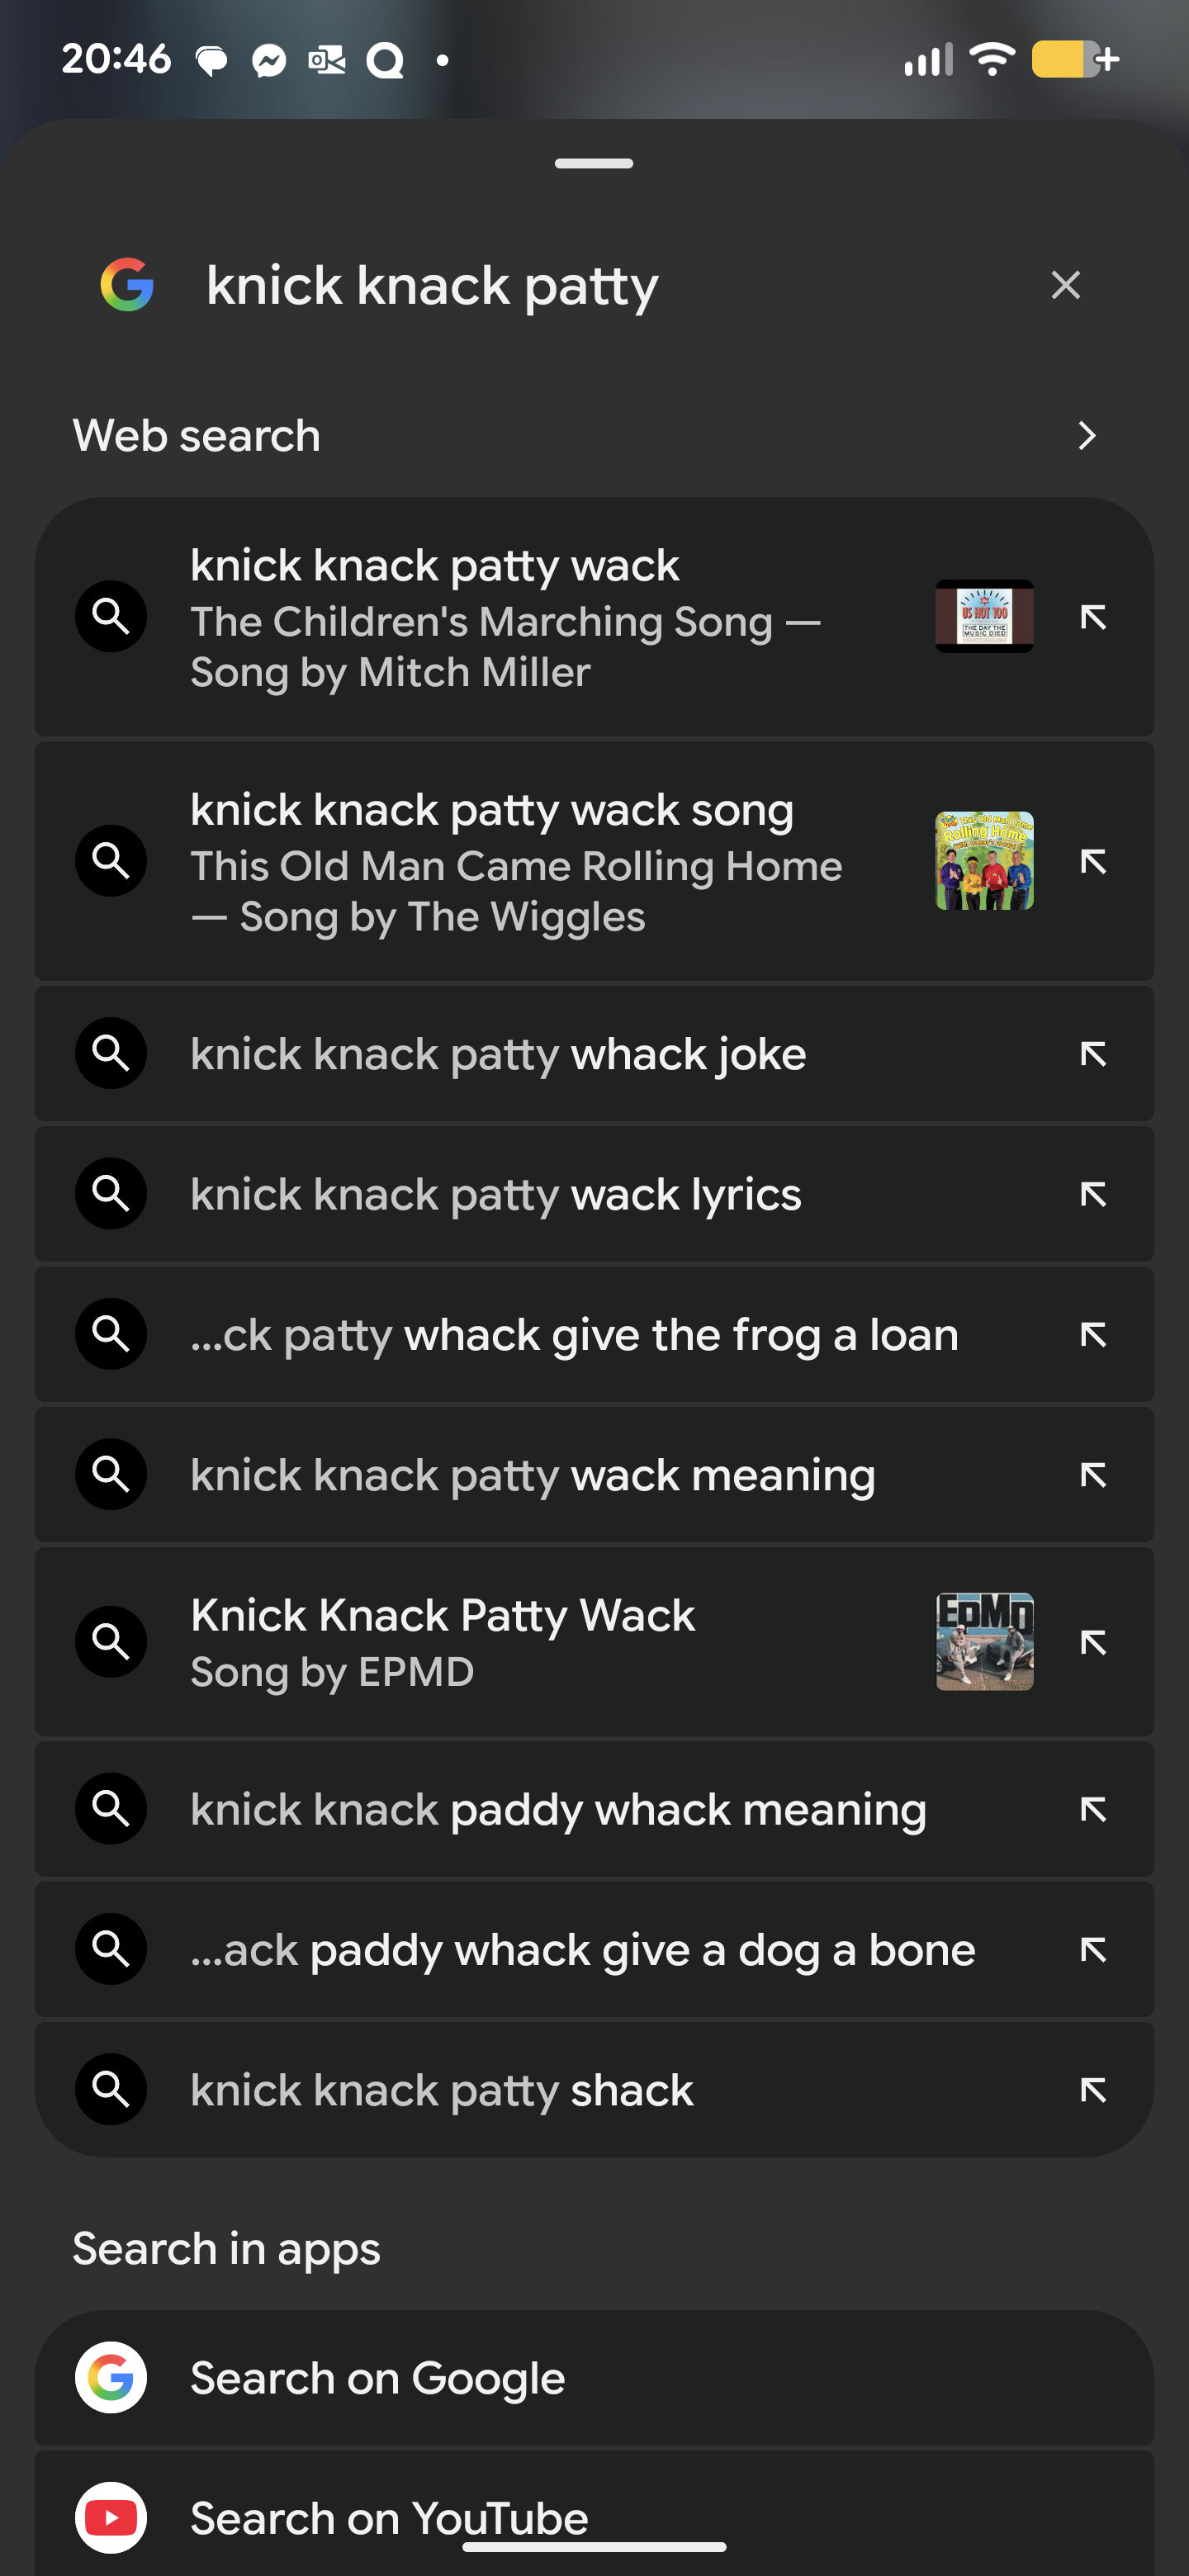Image resolution: width=1189 pixels, height=2576 pixels.
Task: Choose 'knick knack patty shack' suggestion
Action: [442, 2089]
